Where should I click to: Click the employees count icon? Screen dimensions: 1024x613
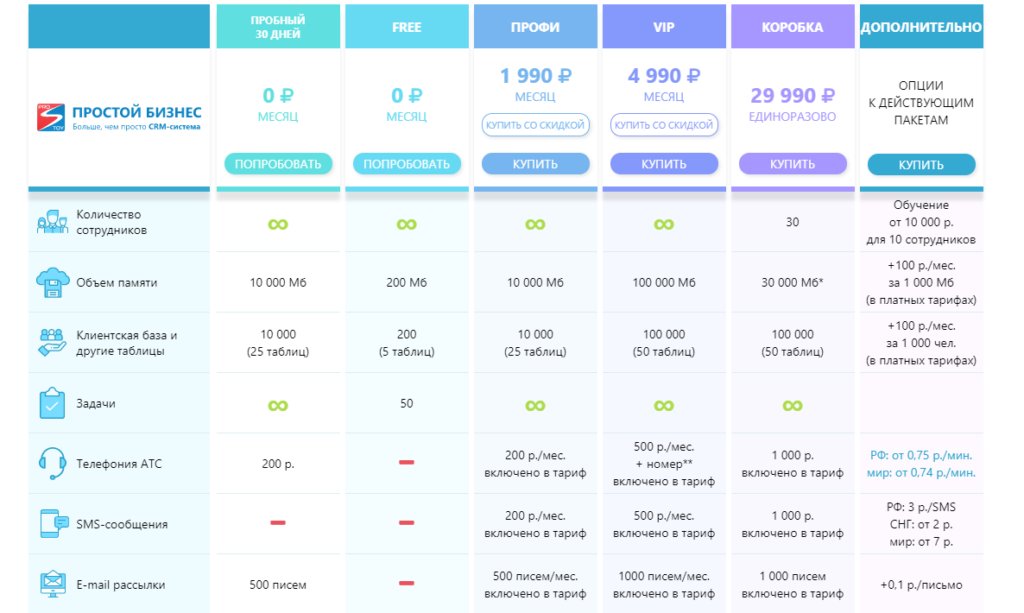[51, 223]
